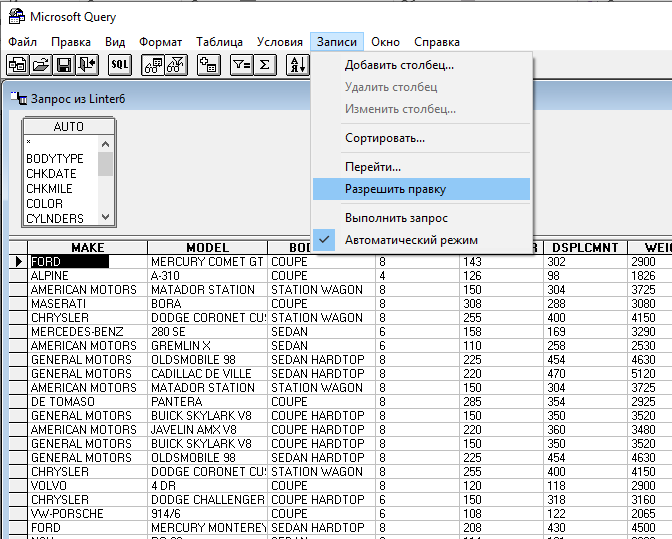This screenshot has width=672, height=539.
Task: Choose Сортировать... from the Записи menu
Action: 384,138
